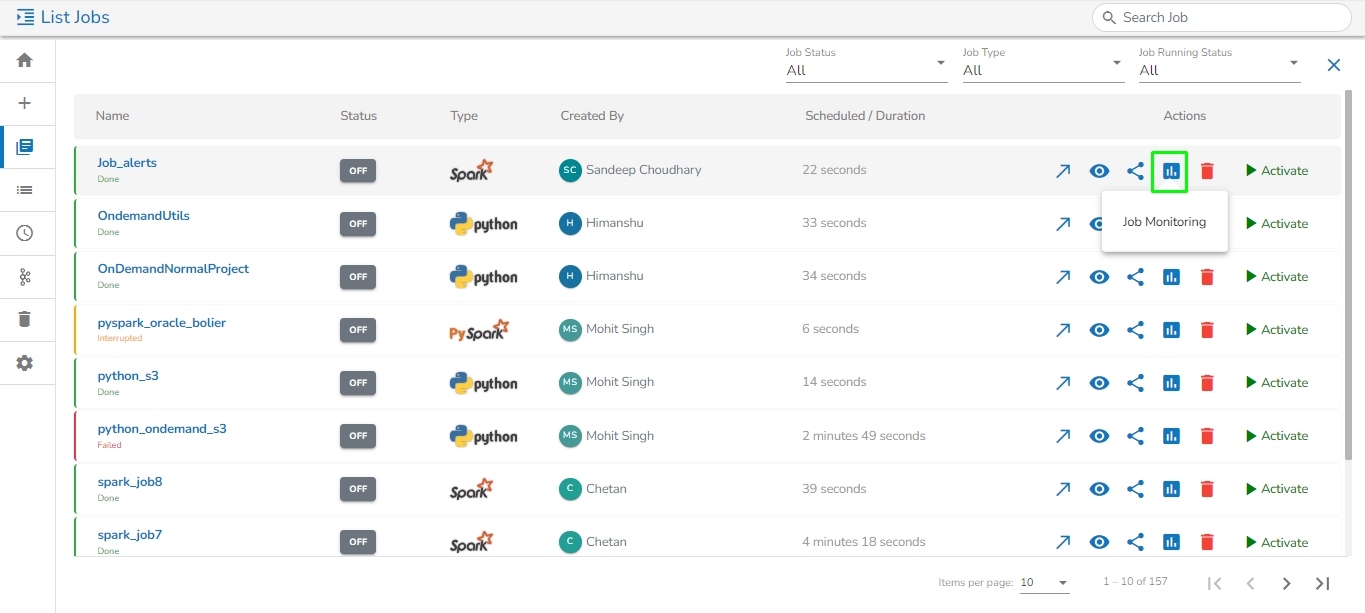
Task: Select the Job Monitoring tooltip item
Action: coord(1164,222)
